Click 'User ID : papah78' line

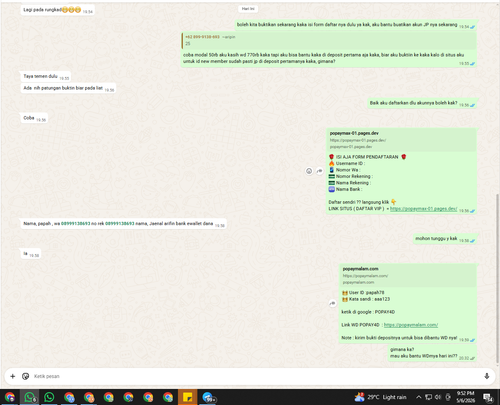click(x=363, y=292)
